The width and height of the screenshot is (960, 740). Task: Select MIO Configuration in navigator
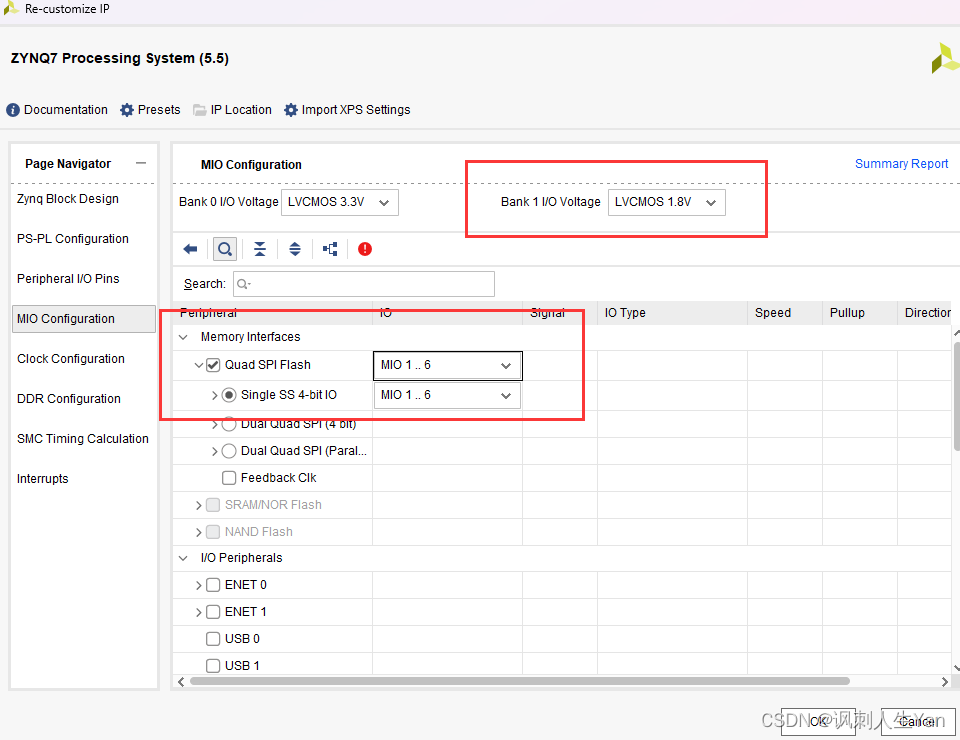coord(84,319)
